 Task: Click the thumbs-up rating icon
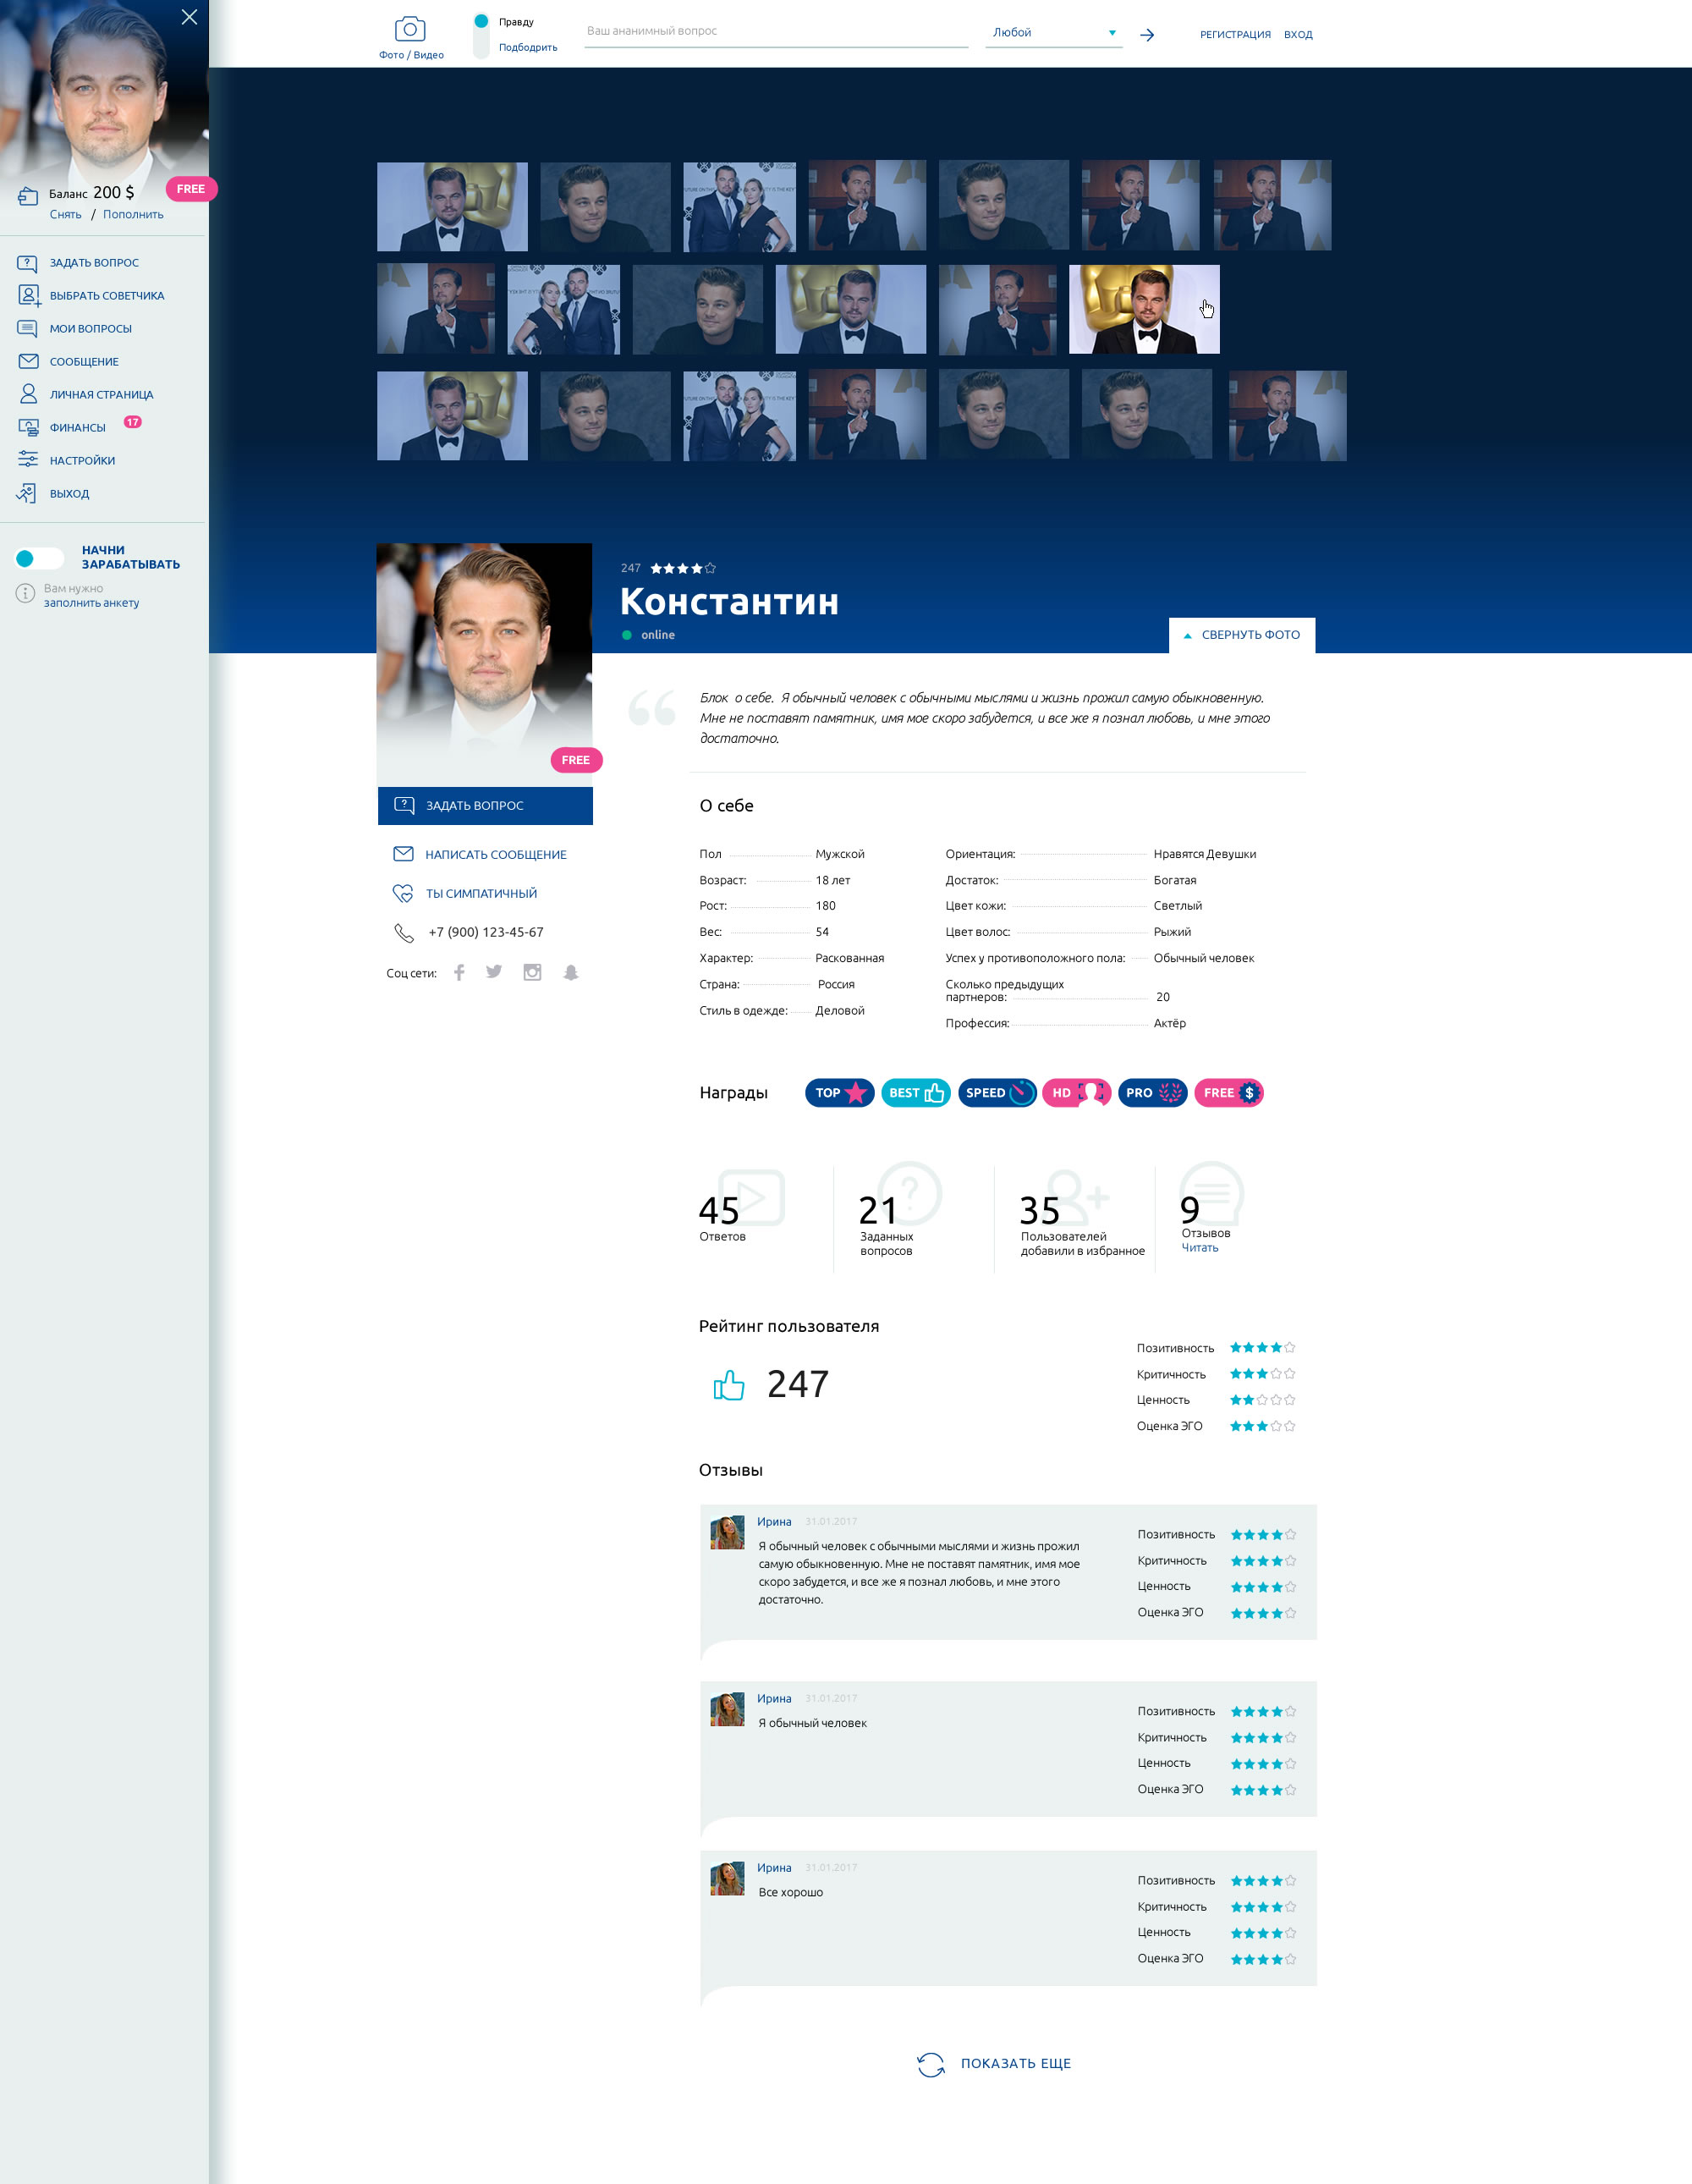coord(729,1385)
